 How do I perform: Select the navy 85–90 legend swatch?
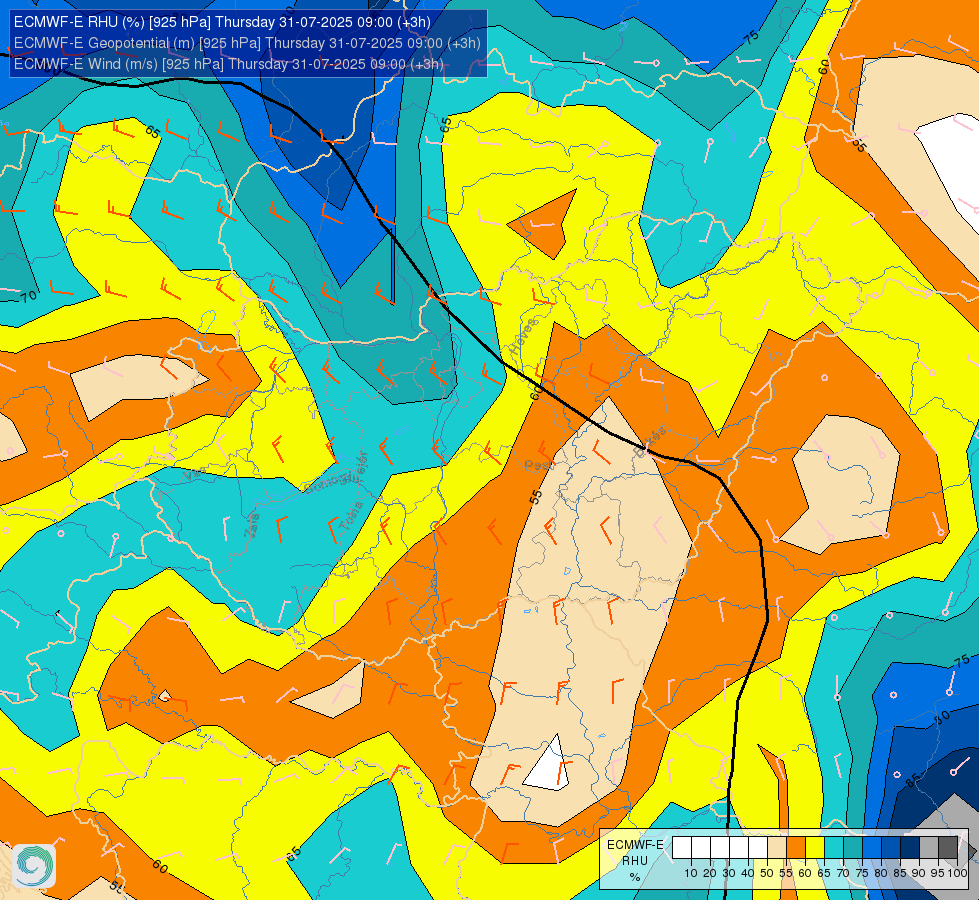click(x=910, y=848)
